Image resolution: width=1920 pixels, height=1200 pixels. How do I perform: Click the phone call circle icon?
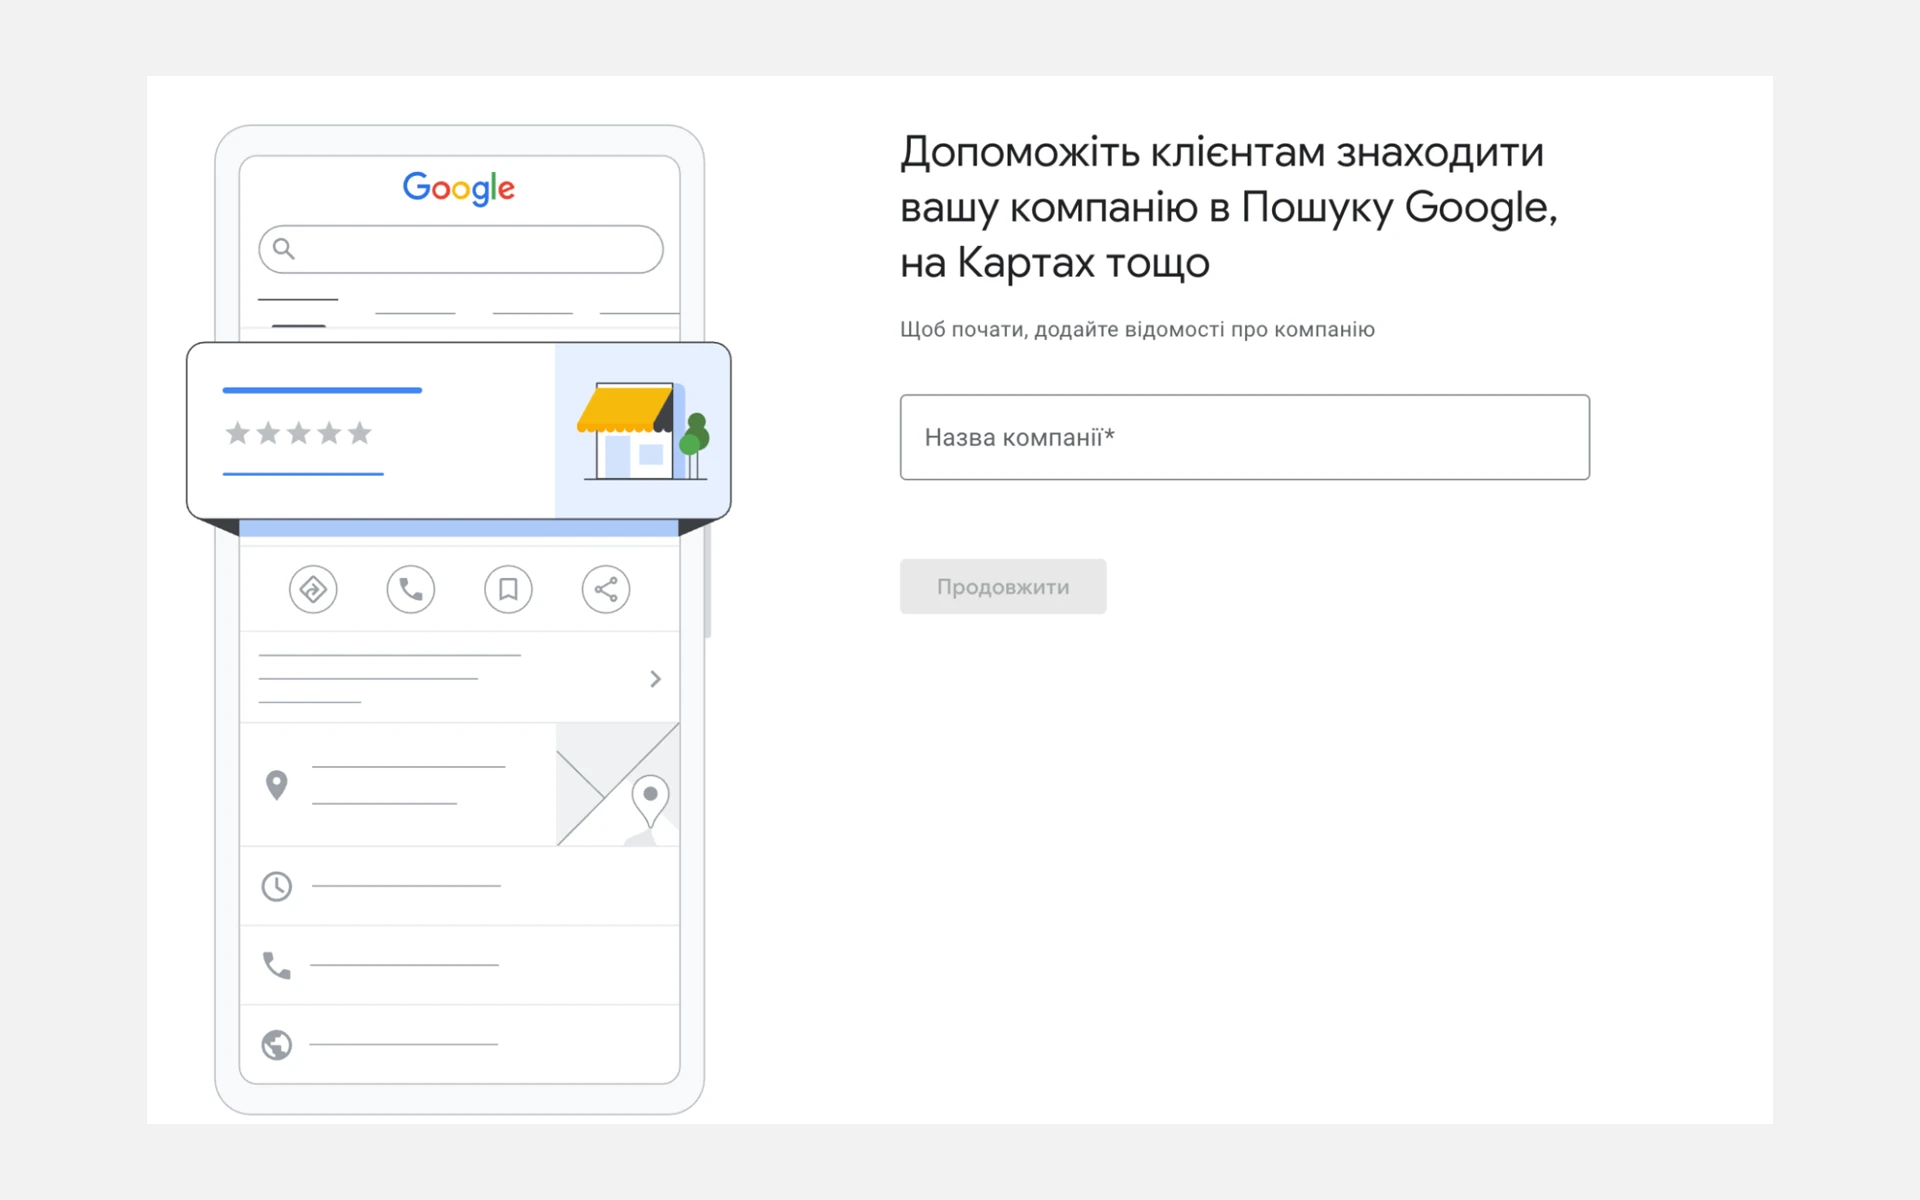411,589
